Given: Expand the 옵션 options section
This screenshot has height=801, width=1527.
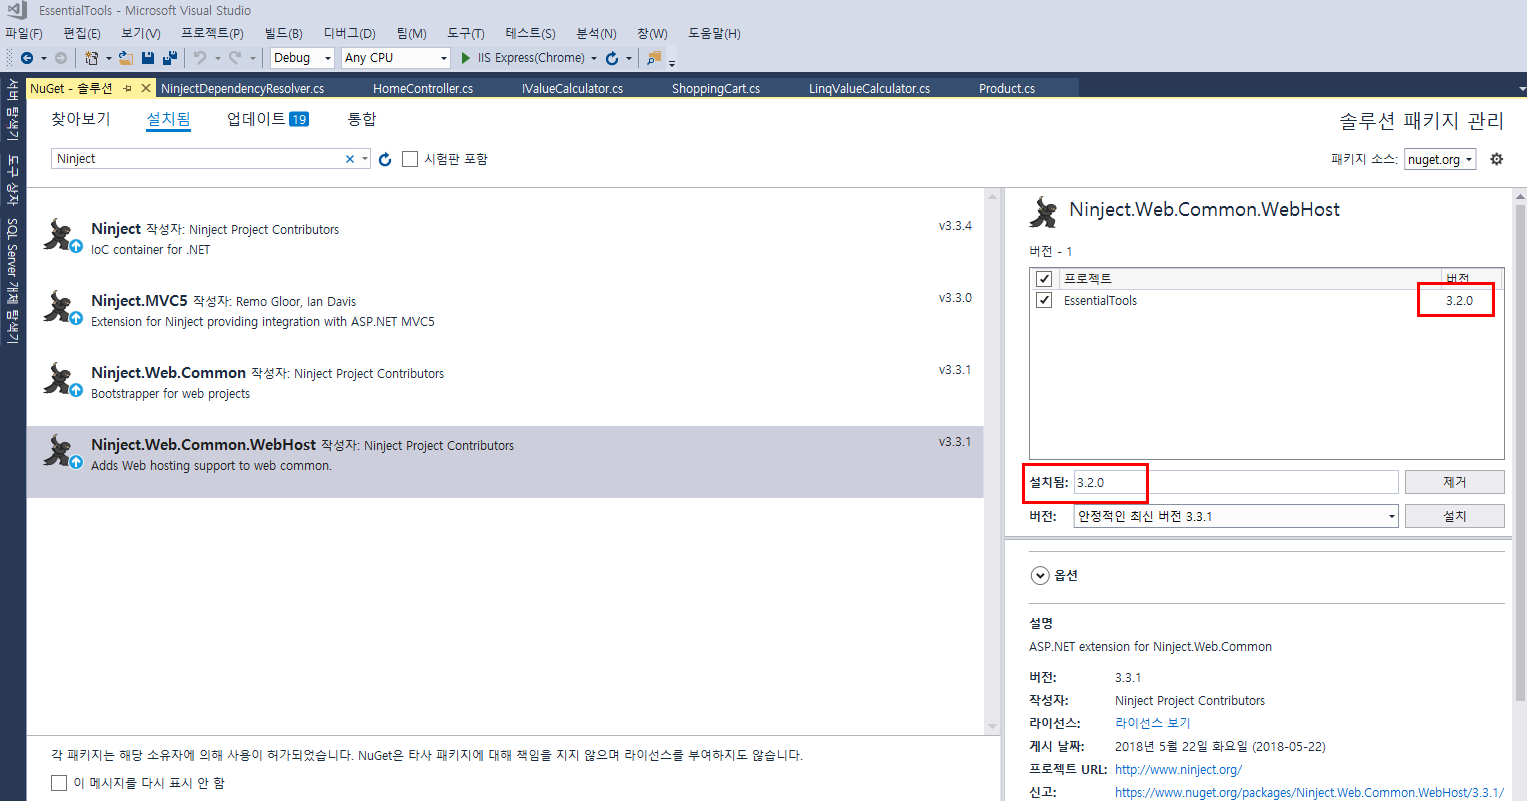Looking at the screenshot, I should [x=1040, y=575].
